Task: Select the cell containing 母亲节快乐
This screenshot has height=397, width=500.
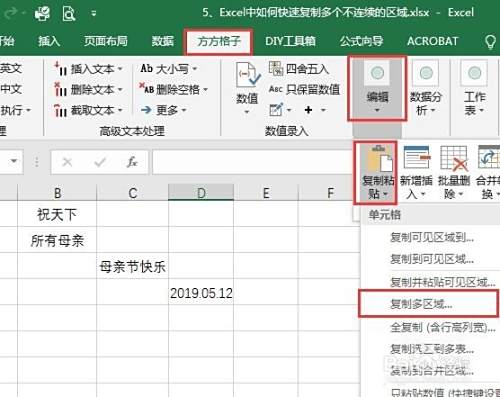Action: point(133,266)
